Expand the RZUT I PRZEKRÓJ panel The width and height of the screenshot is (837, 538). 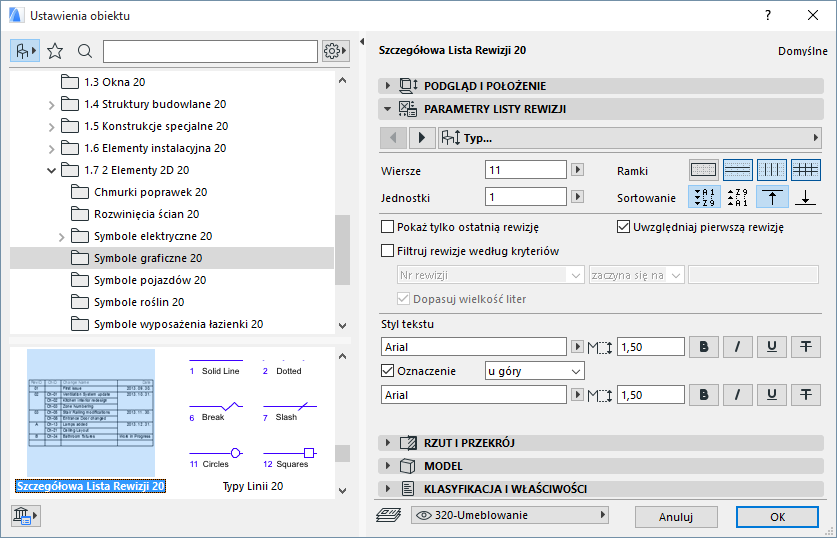pyautogui.click(x=388, y=442)
